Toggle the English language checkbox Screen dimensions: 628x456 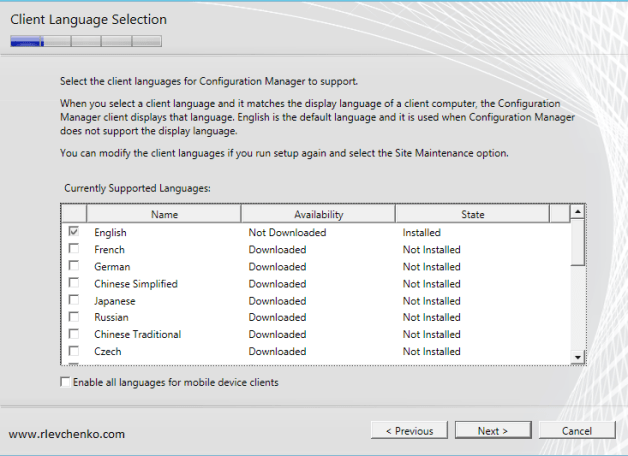tap(74, 233)
